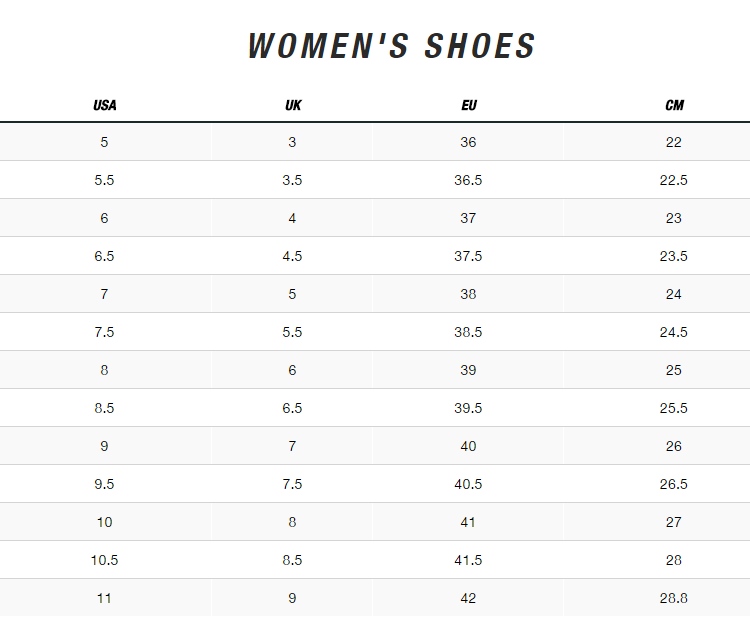Select the 24.5 CM cell

click(x=674, y=332)
